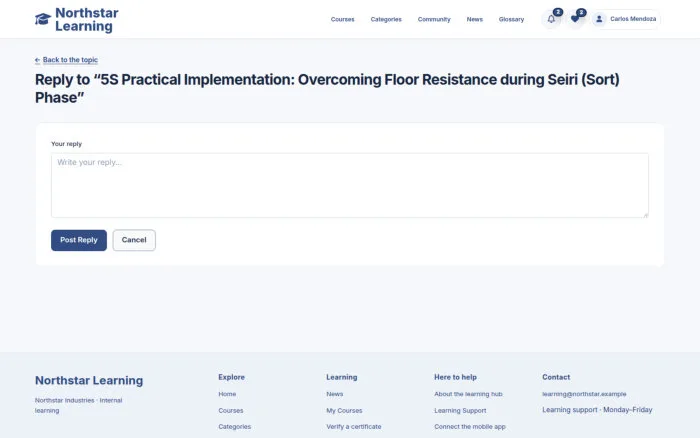Open the favorites heart icon
The height and width of the screenshot is (438, 700).
point(575,19)
